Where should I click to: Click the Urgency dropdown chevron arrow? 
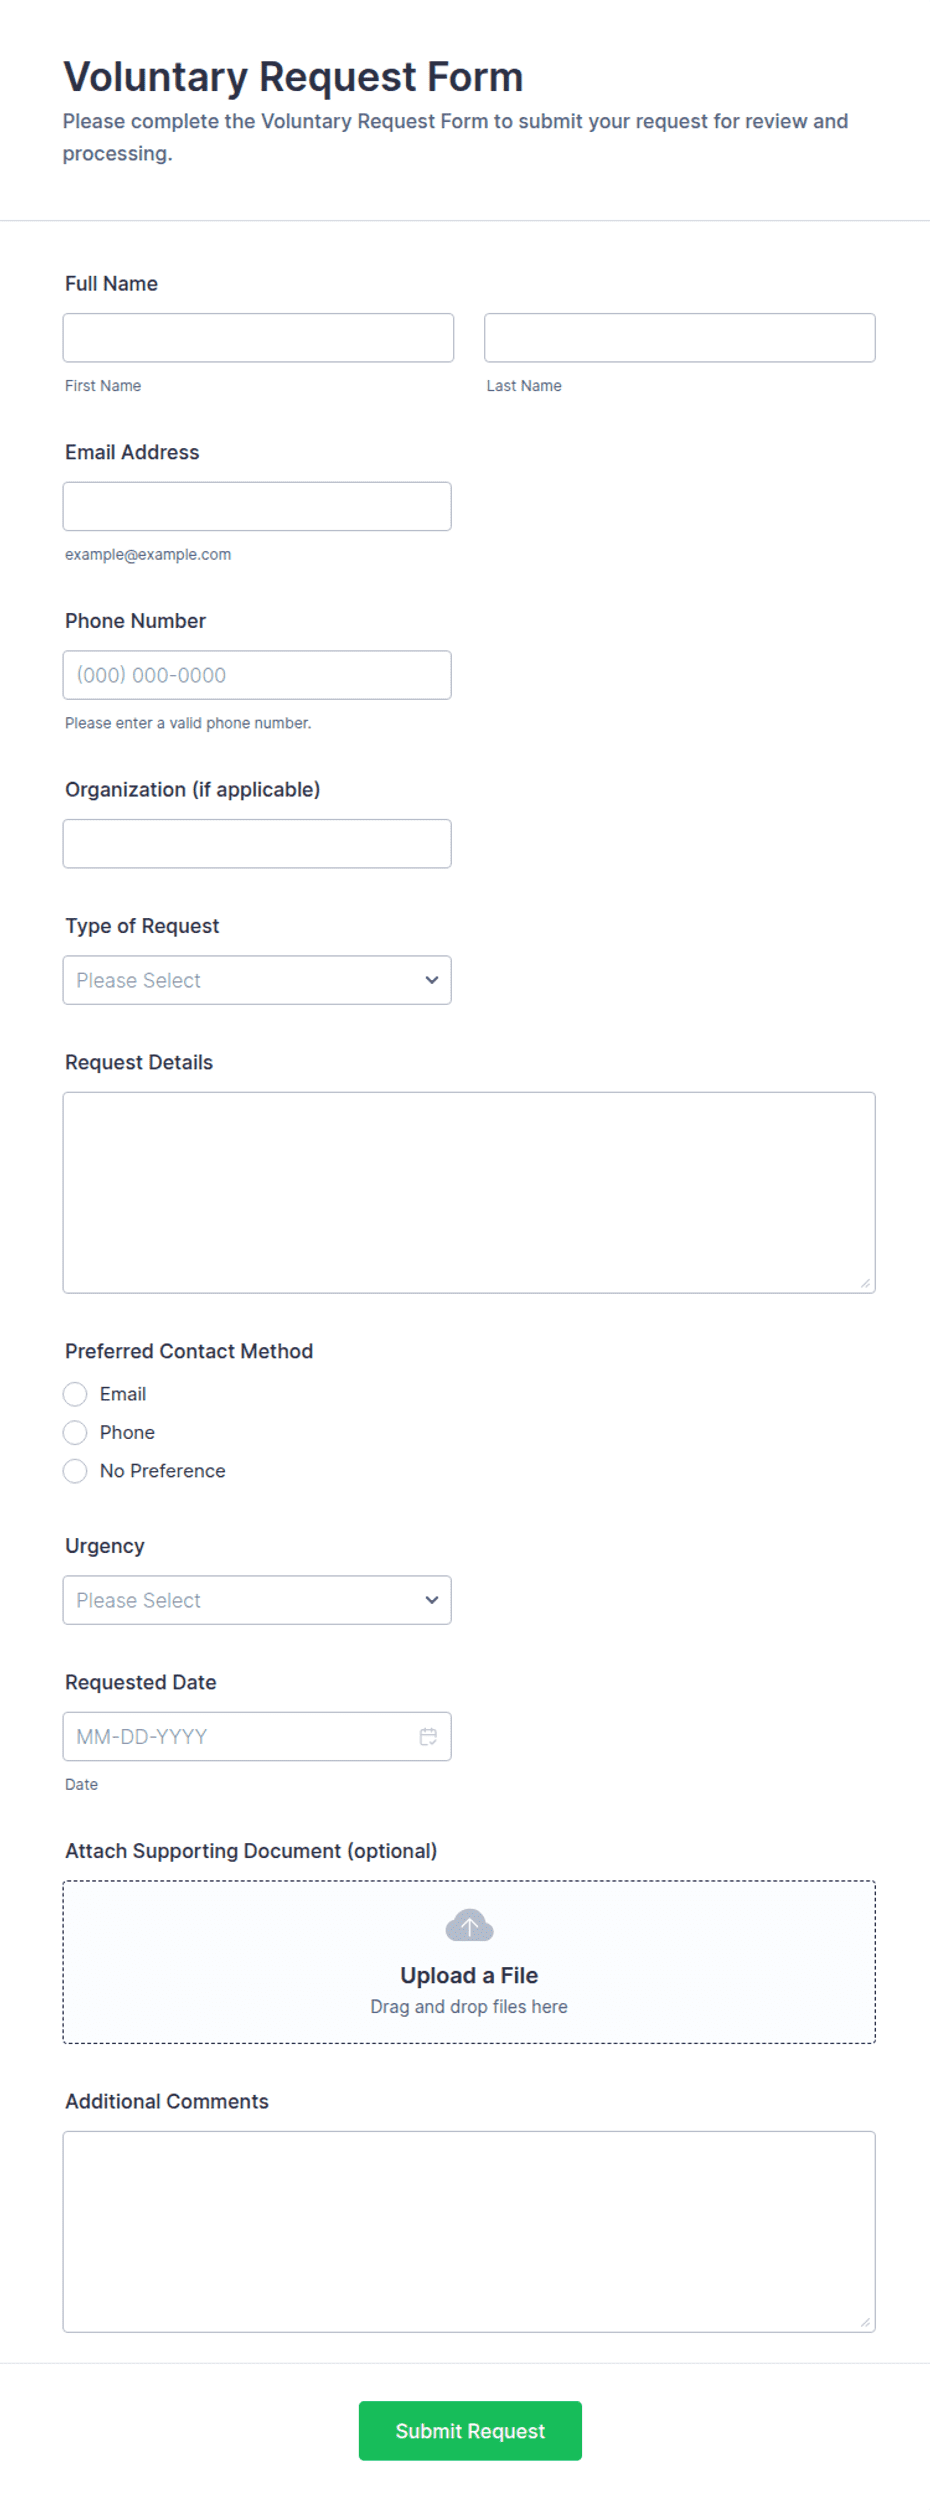(432, 1600)
